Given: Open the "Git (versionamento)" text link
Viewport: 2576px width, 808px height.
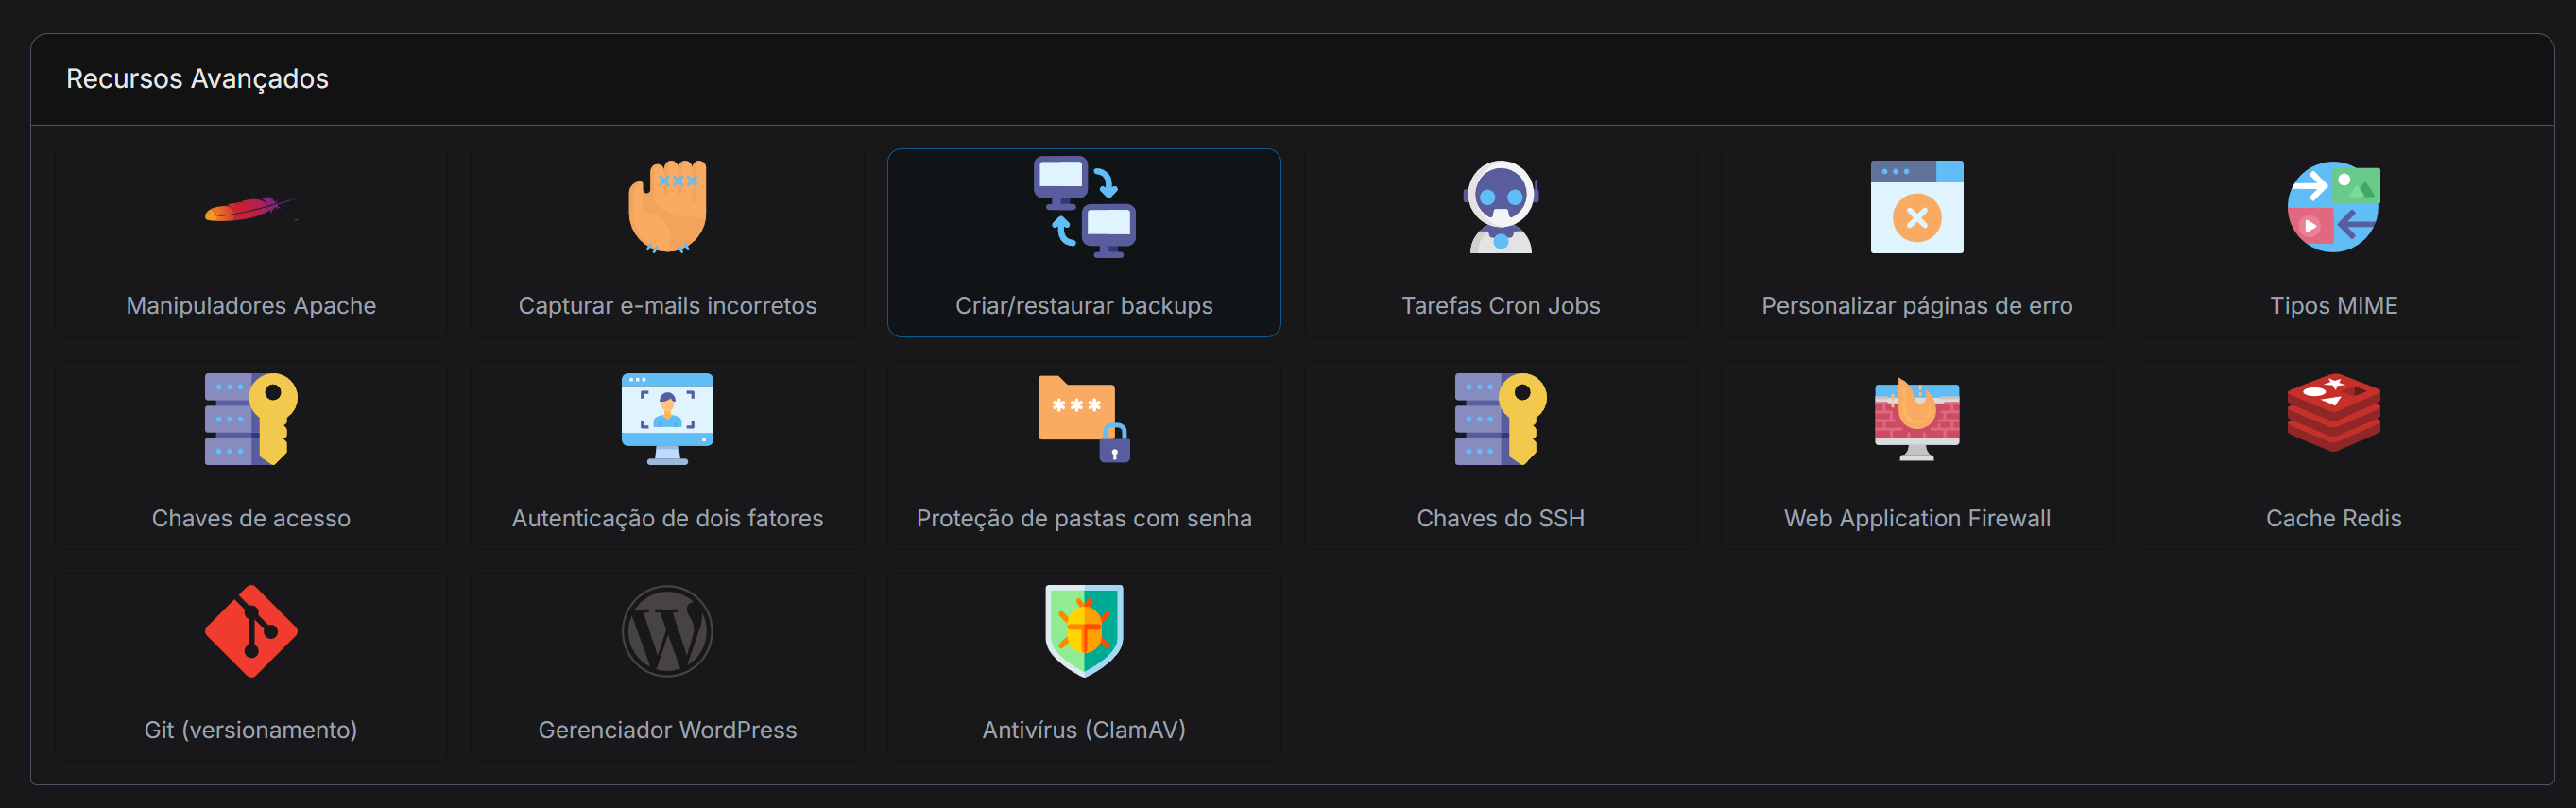Looking at the screenshot, I should (251, 730).
